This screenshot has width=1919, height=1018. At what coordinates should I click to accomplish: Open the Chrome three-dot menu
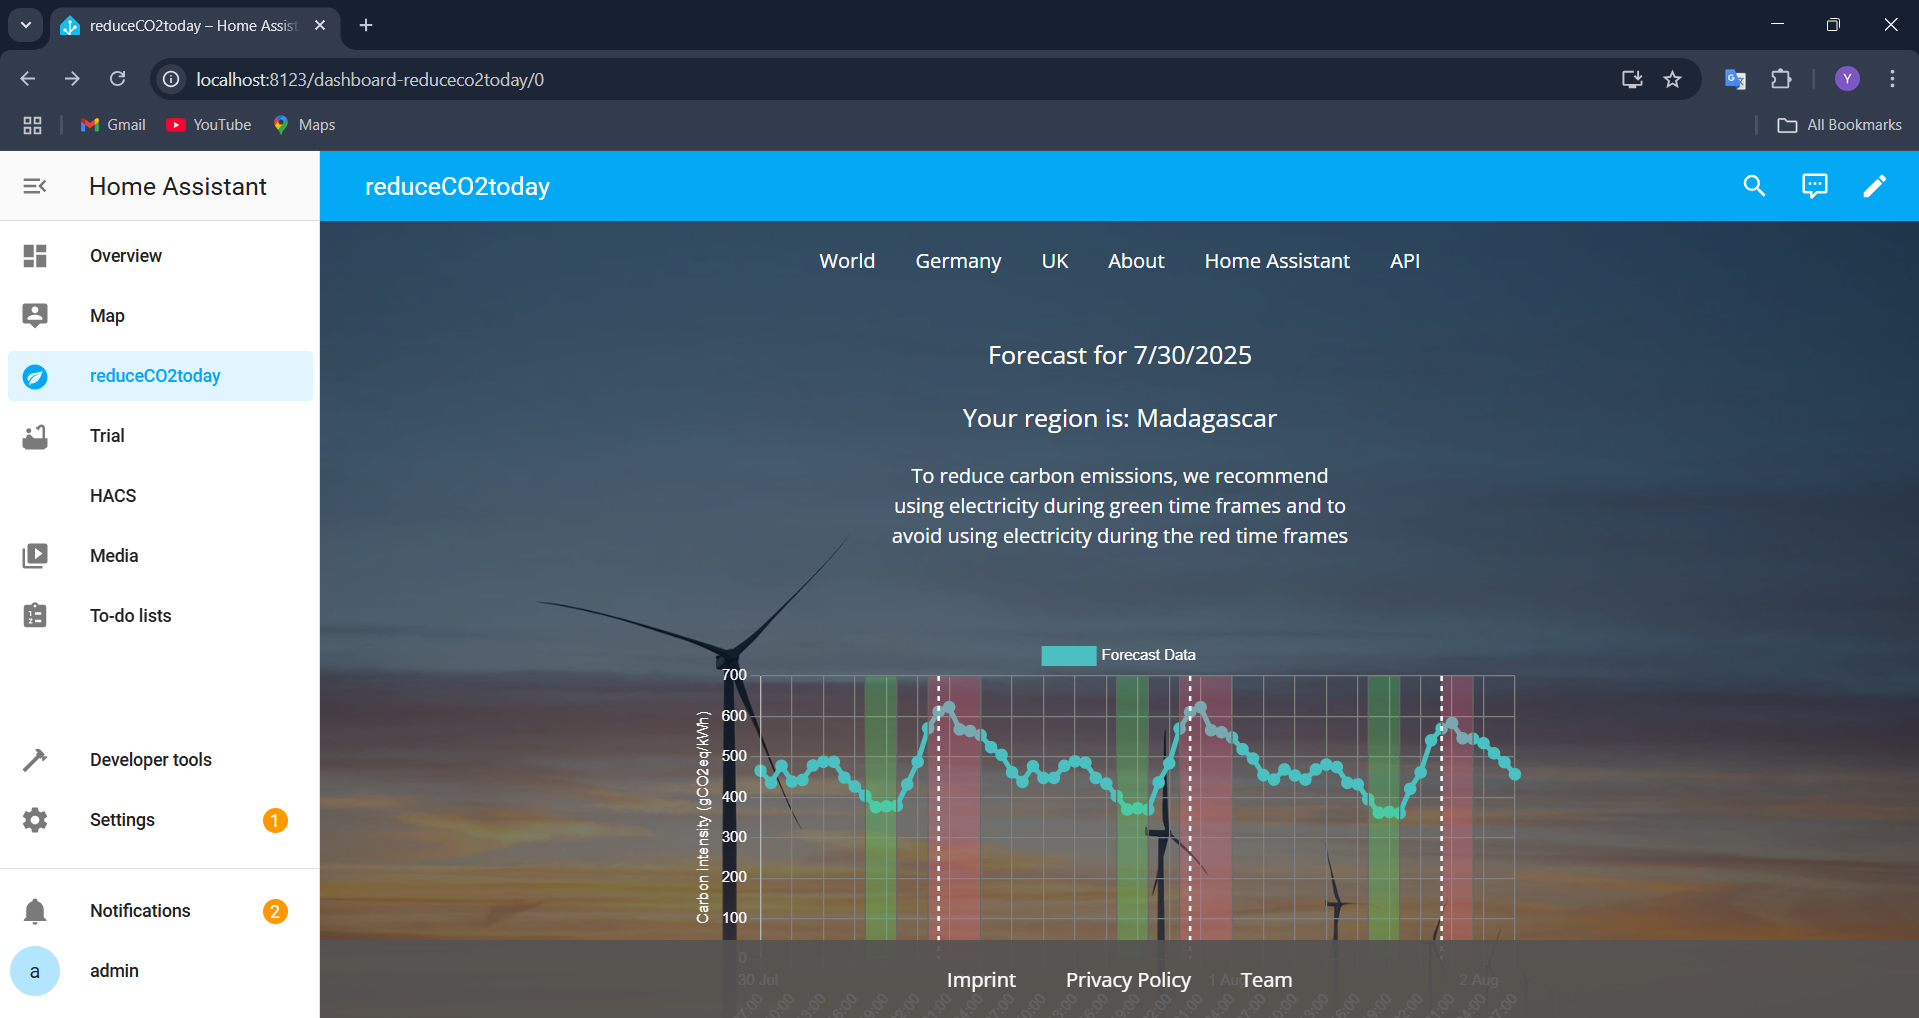[1892, 79]
